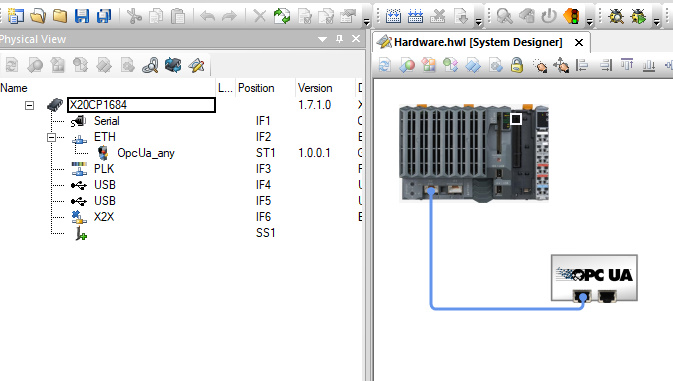Click the Save All icon
This screenshot has height=381, width=673.
[103, 16]
